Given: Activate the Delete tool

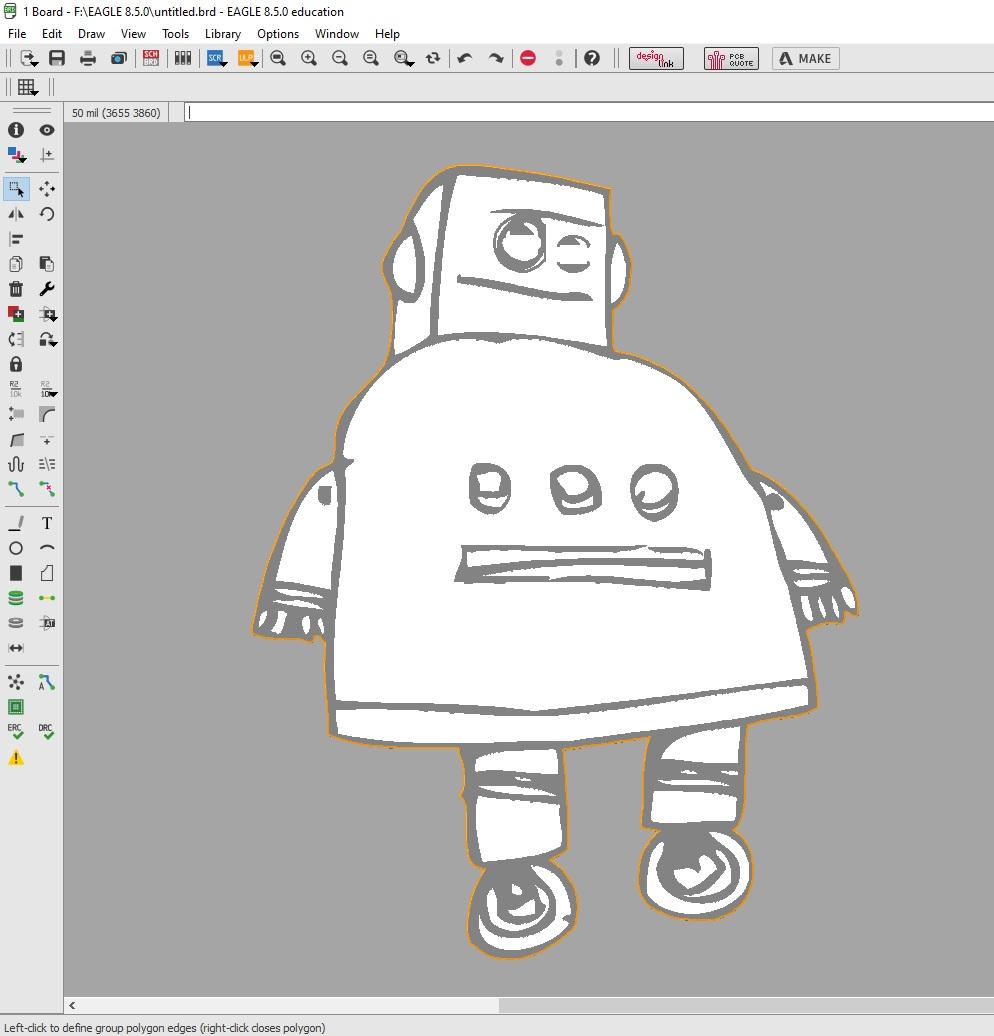Looking at the screenshot, I should [x=16, y=289].
